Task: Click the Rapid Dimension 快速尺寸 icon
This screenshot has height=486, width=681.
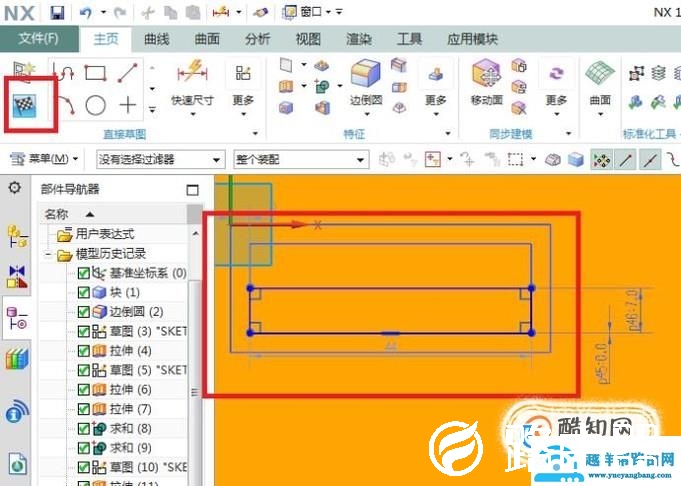Action: point(192,72)
